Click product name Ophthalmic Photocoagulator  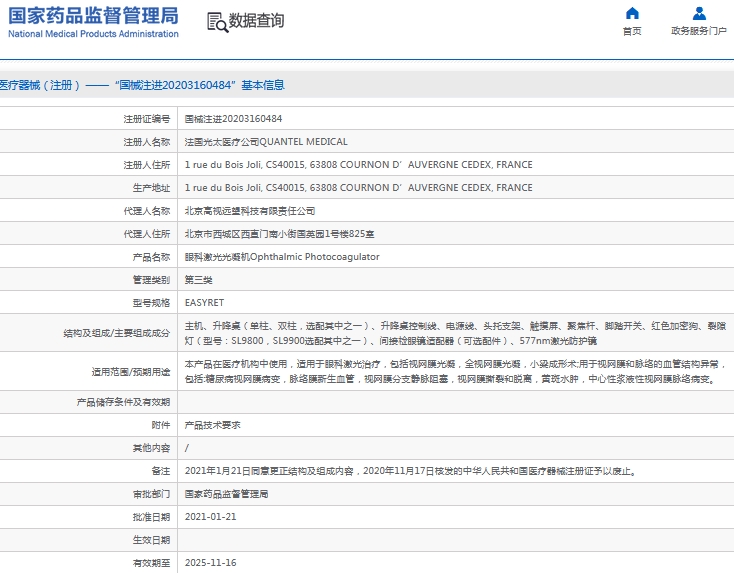click(x=282, y=257)
